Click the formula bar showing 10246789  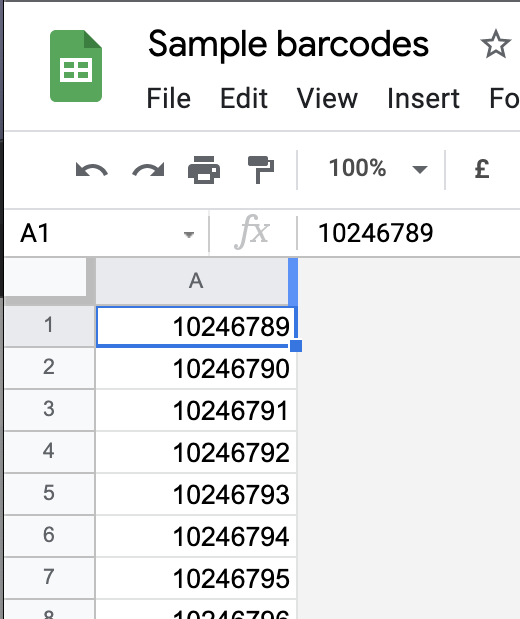409,233
